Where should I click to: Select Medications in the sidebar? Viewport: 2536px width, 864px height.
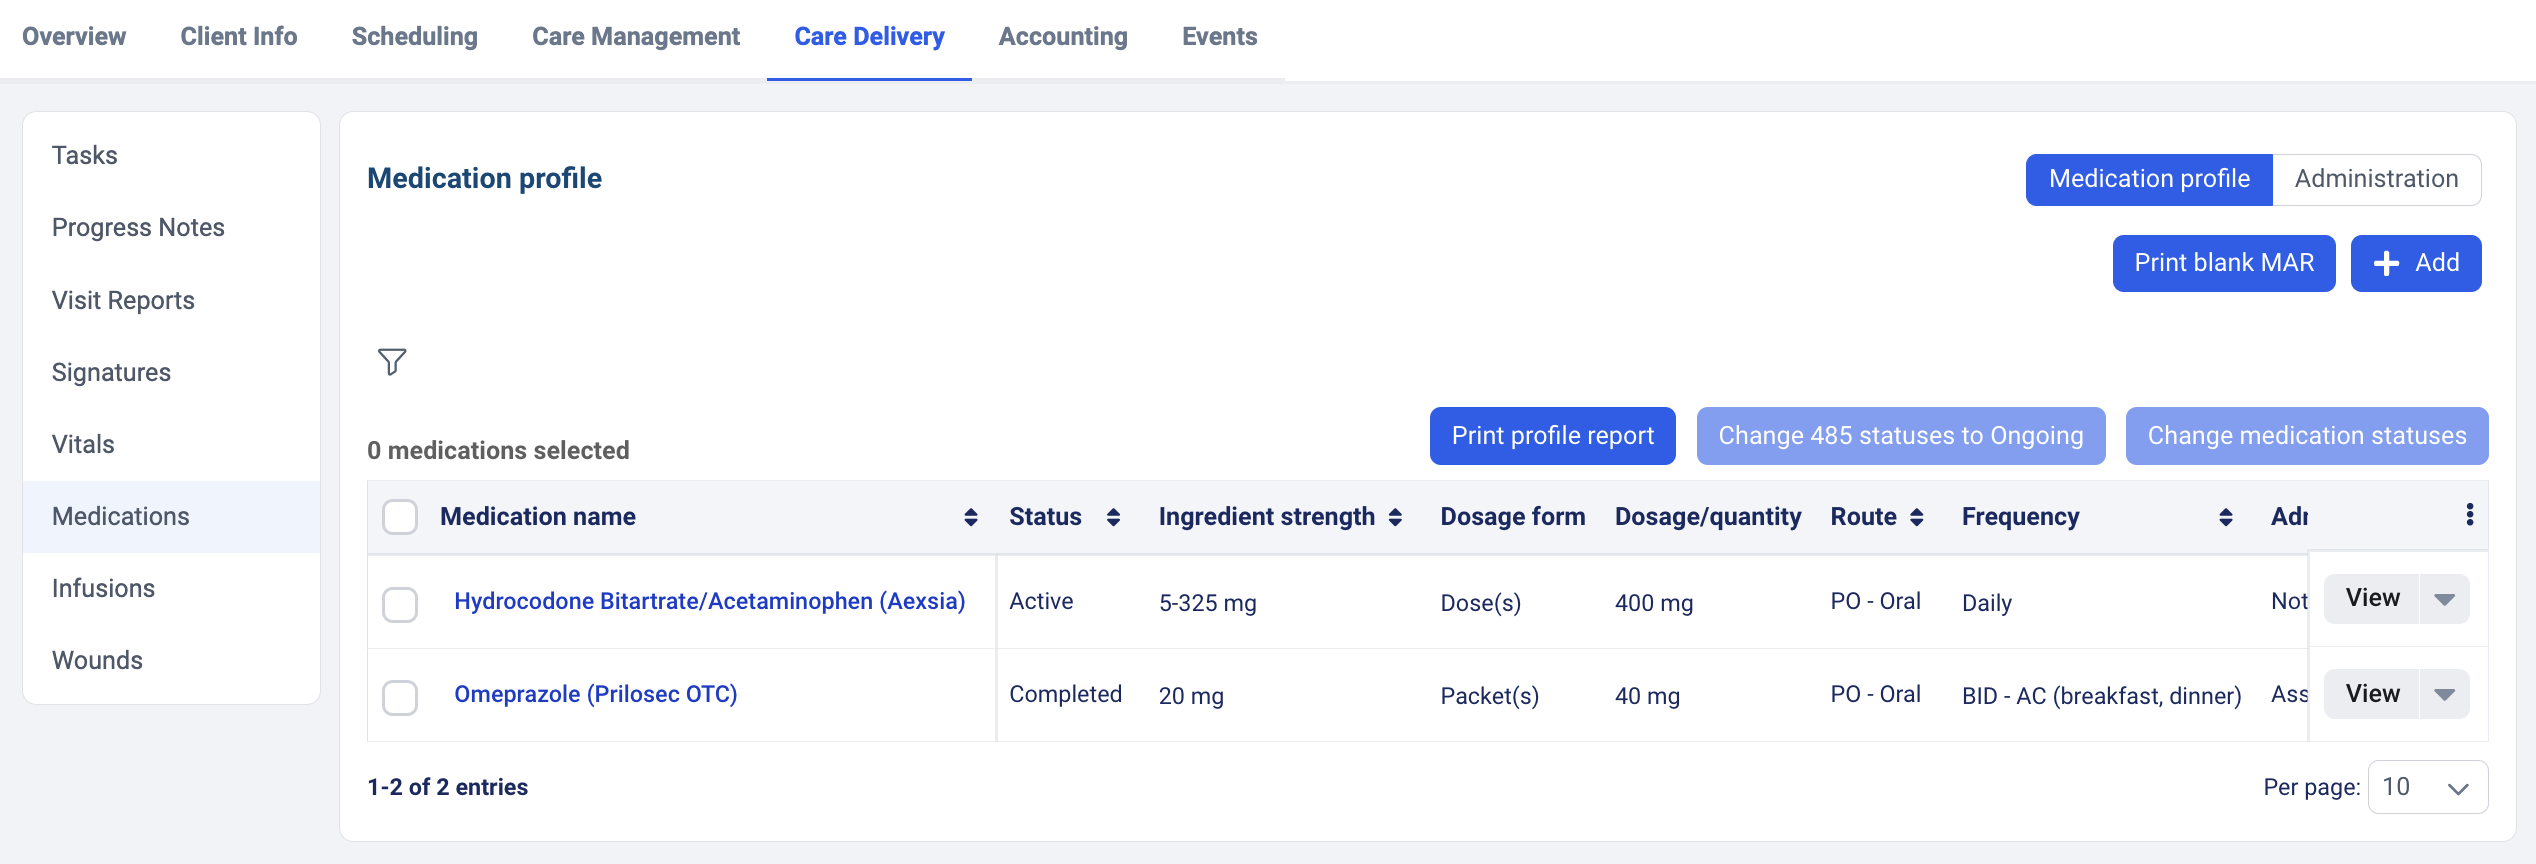point(171,517)
